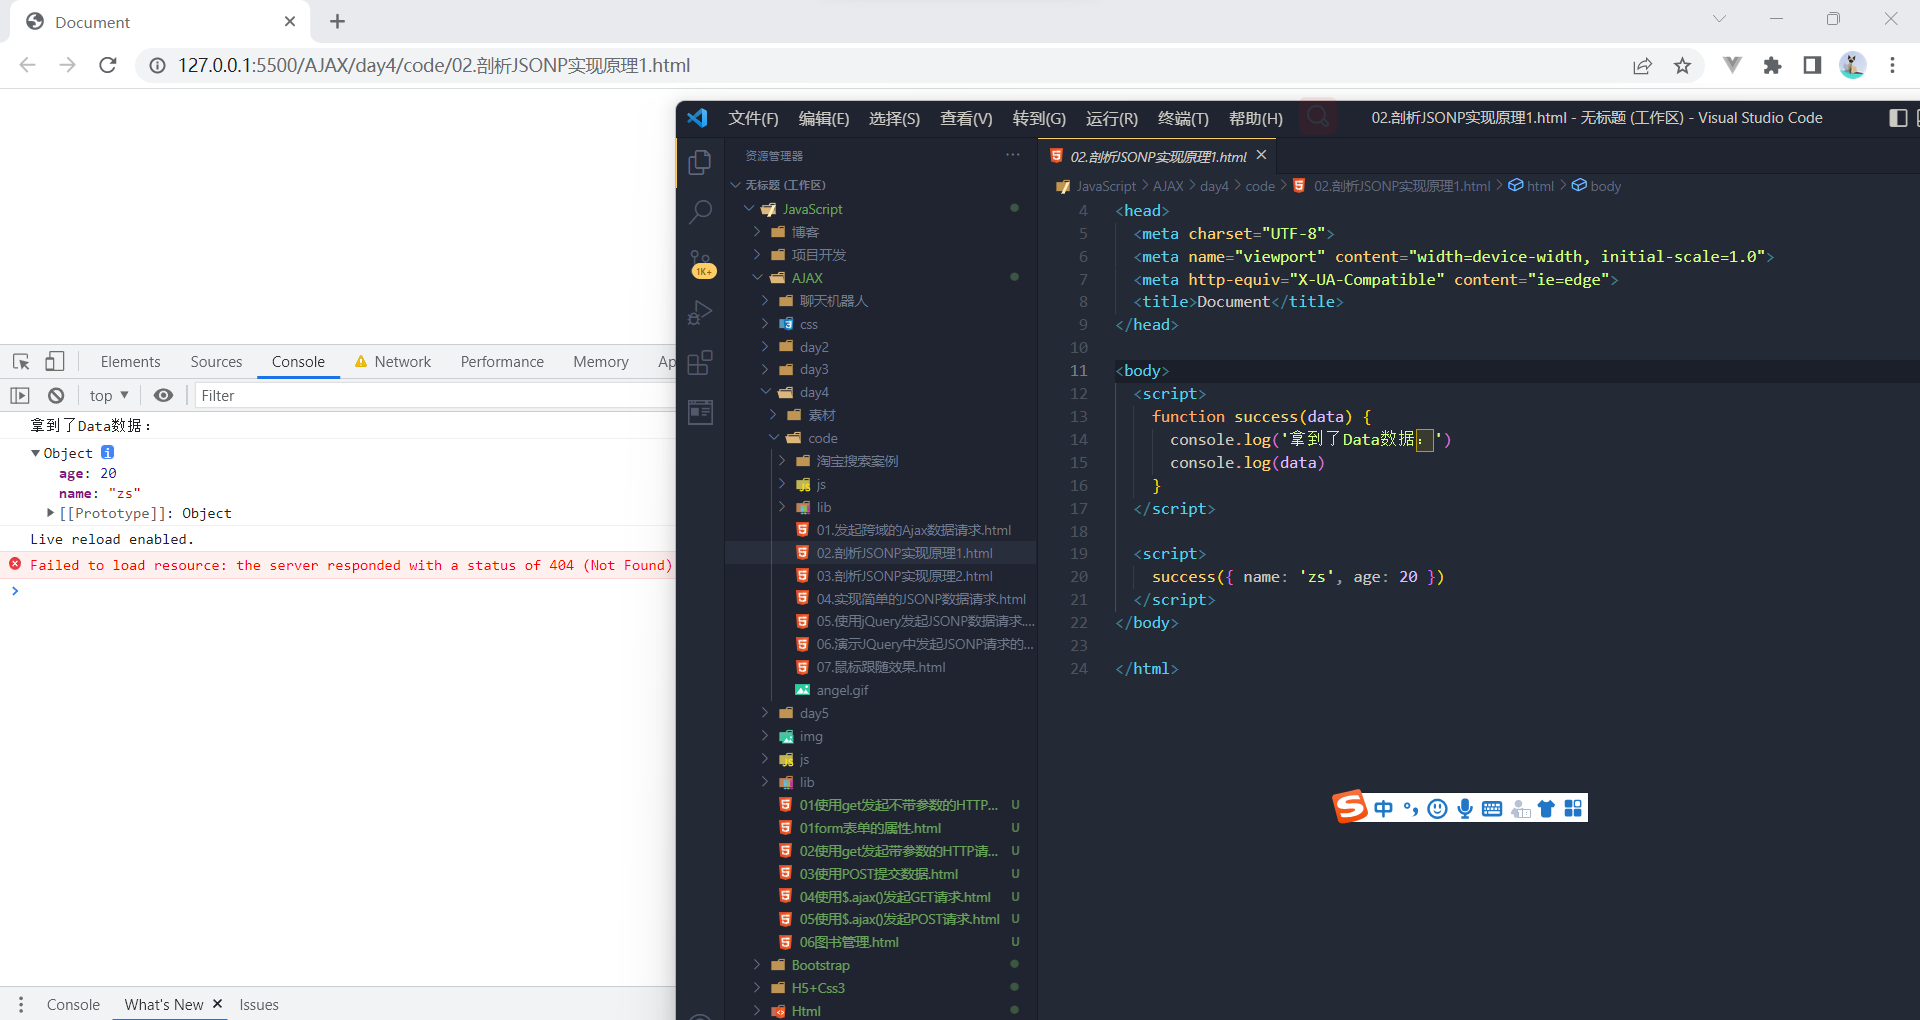Toggle the live expression eye icon

point(163,395)
